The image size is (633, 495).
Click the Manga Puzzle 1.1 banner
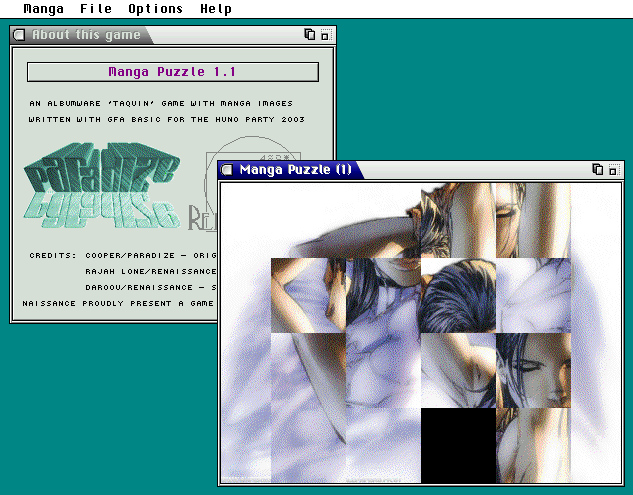tap(172, 72)
